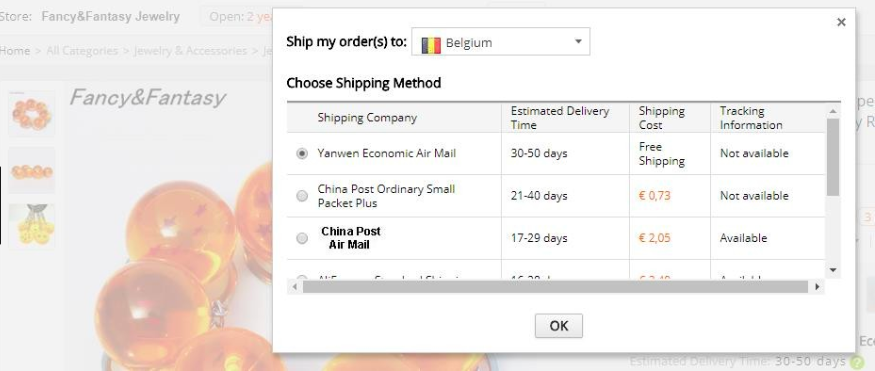This screenshot has width=875, height=371.
Task: Close the shipping method dialog
Action: tap(841, 22)
